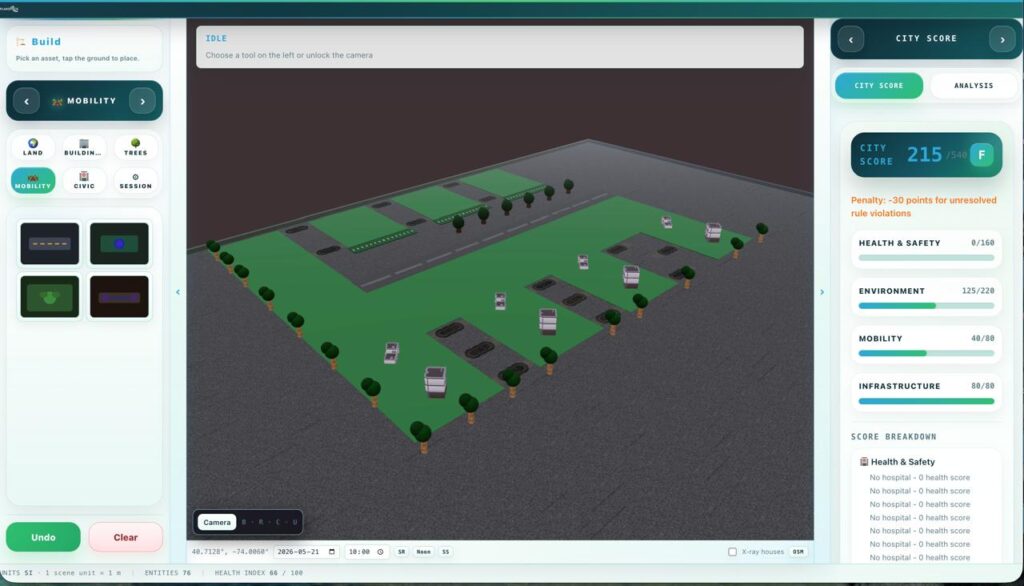Viewport: 1024px width, 586px height.
Task: Click the Score Breakdown heading
Action: coord(893,436)
